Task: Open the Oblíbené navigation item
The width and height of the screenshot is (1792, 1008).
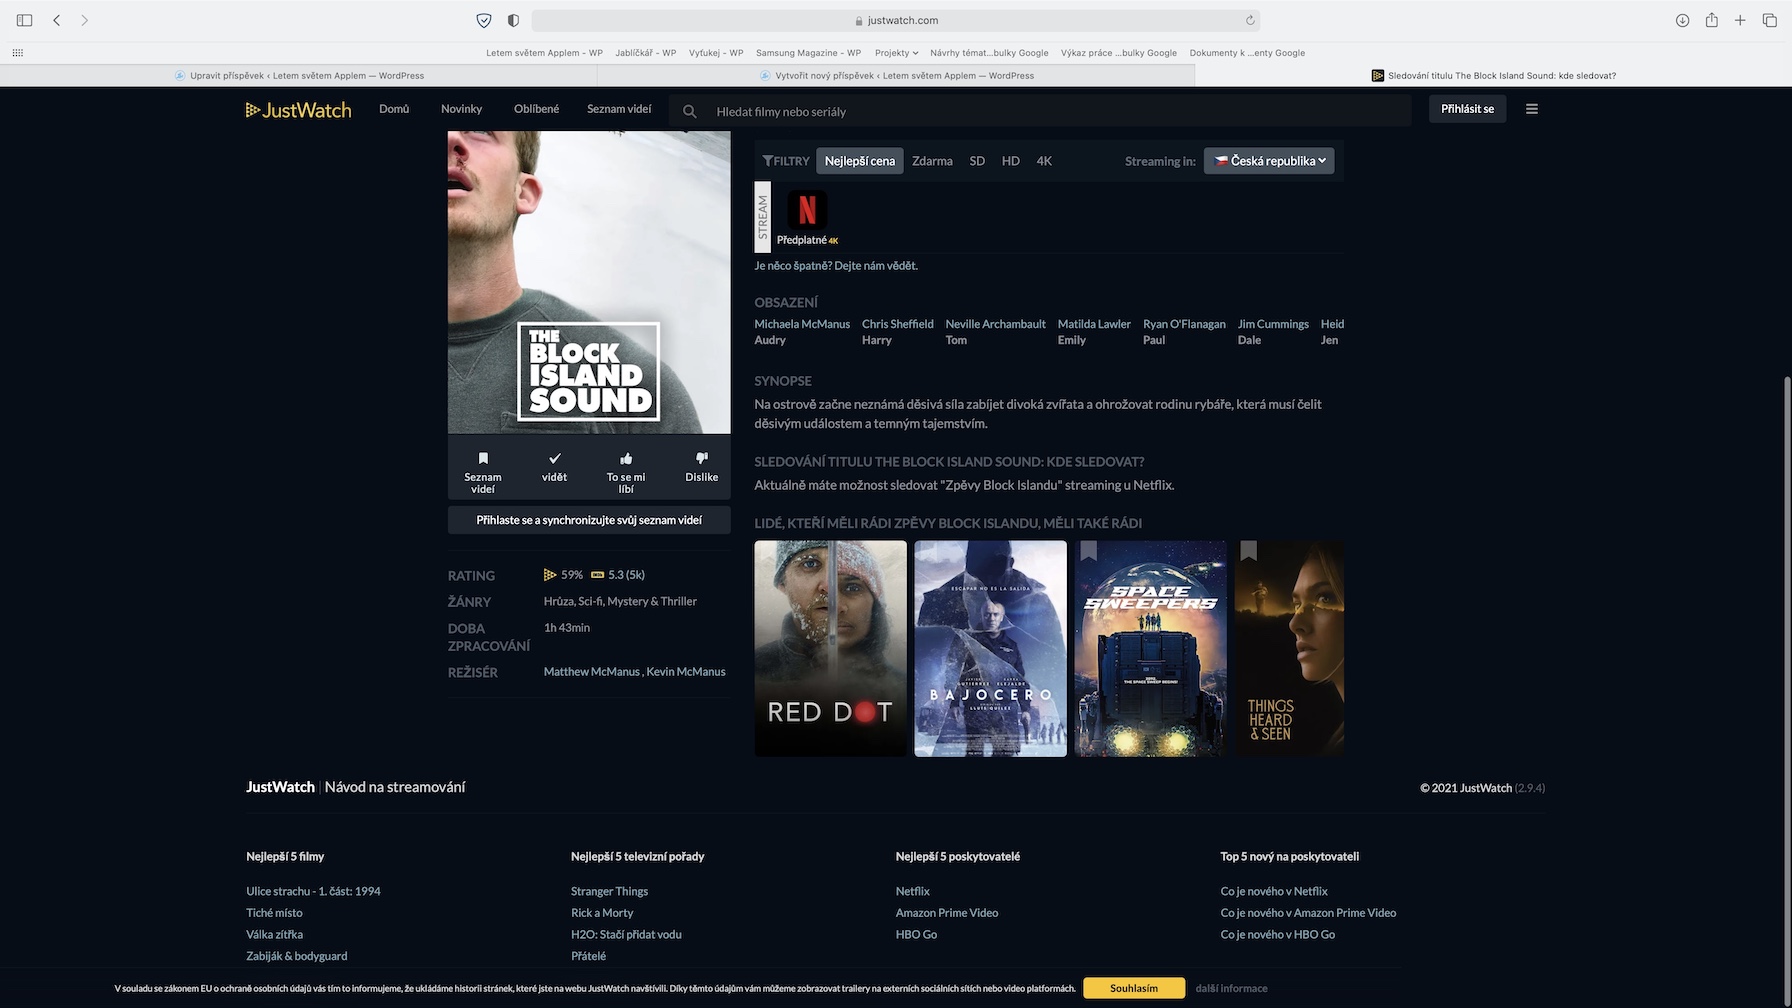Action: (x=536, y=109)
